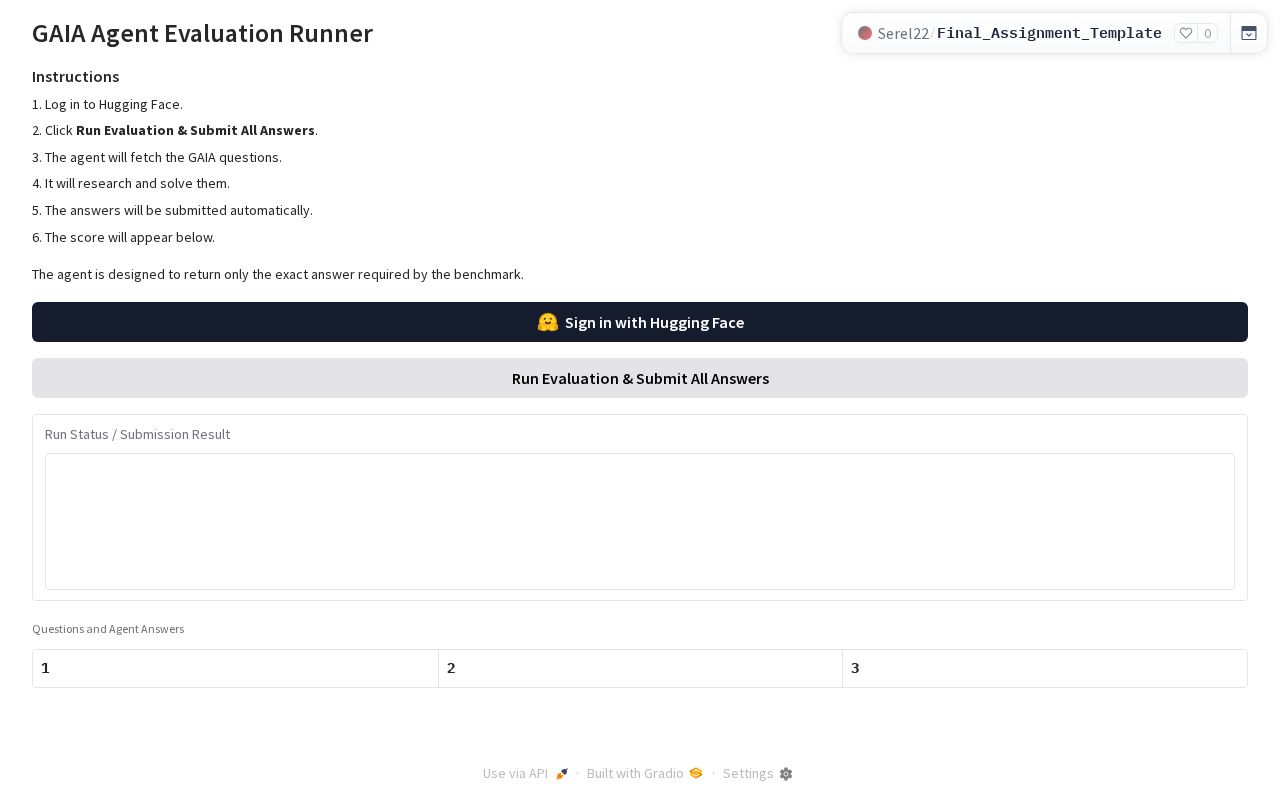Image resolution: width=1280 pixels, height=800 pixels.
Task: Open the Final_Assignment_Template space link
Action: [1049, 33]
